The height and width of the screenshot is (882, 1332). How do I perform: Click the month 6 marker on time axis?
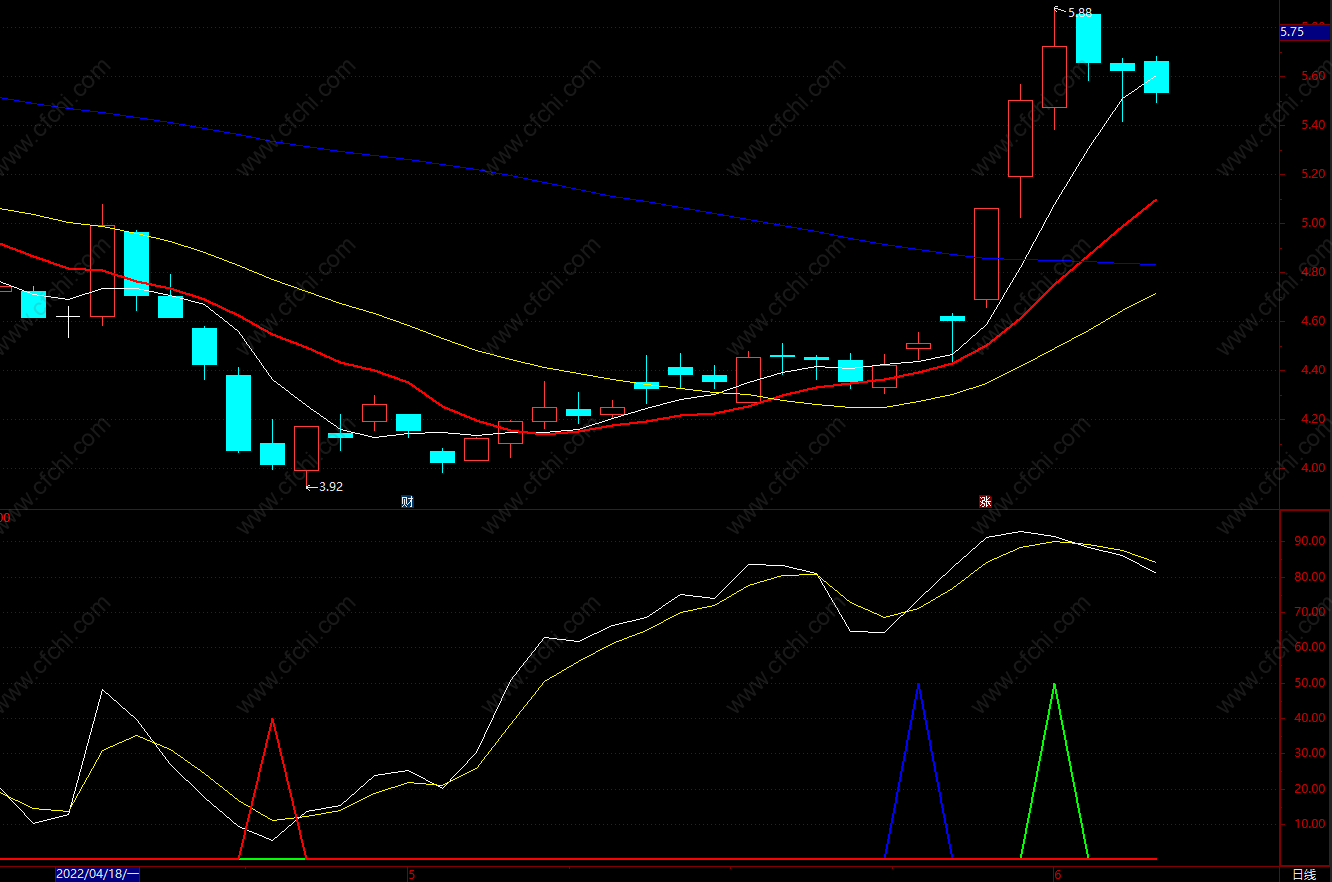(1057, 875)
